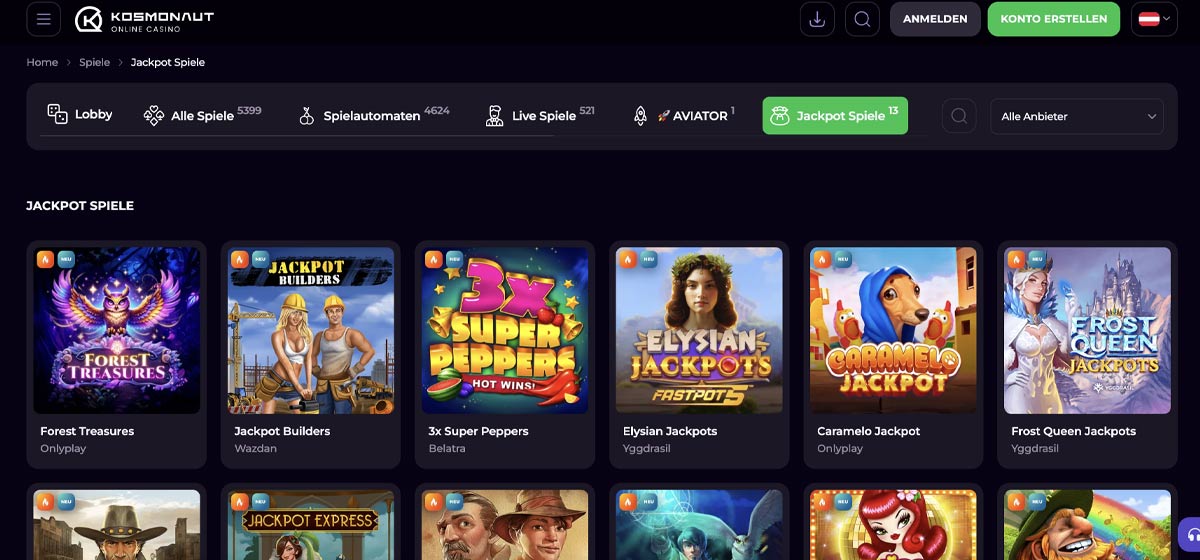Click Onlyplay under Caramelo Jackpot
This screenshot has height=560, width=1200.
tap(840, 449)
